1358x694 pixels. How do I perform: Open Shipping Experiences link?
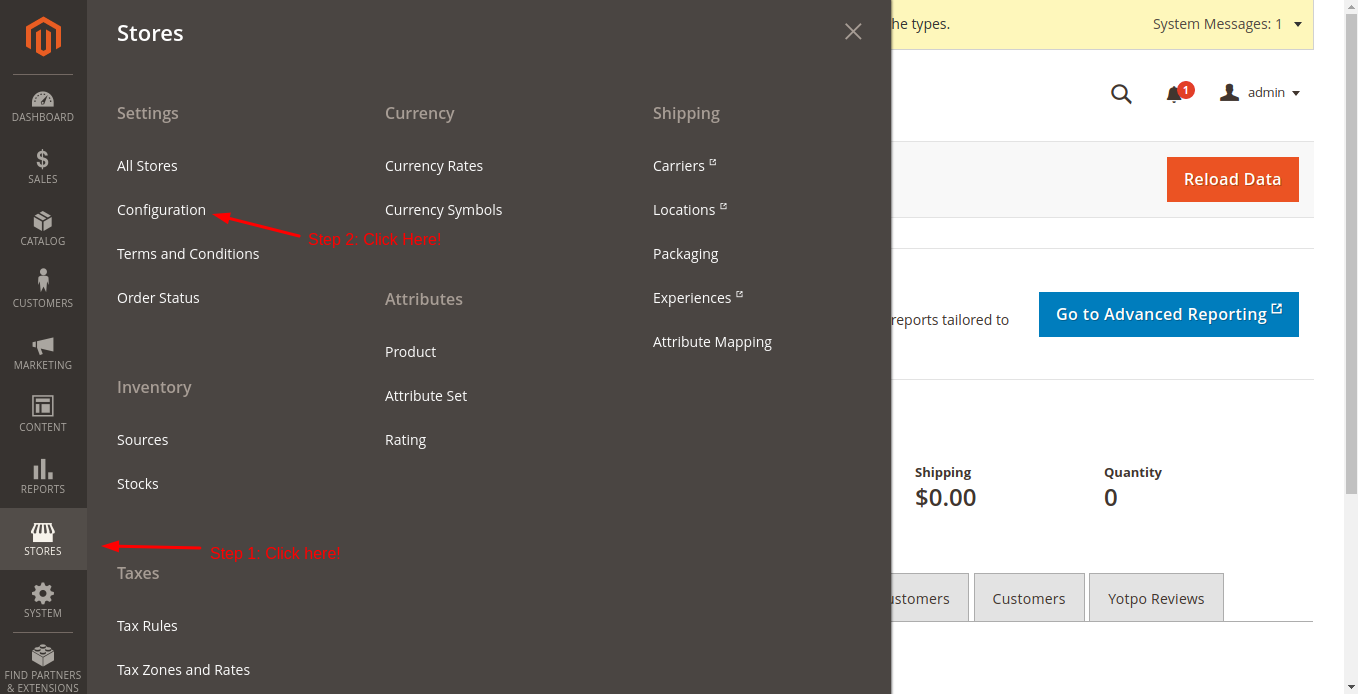(697, 298)
